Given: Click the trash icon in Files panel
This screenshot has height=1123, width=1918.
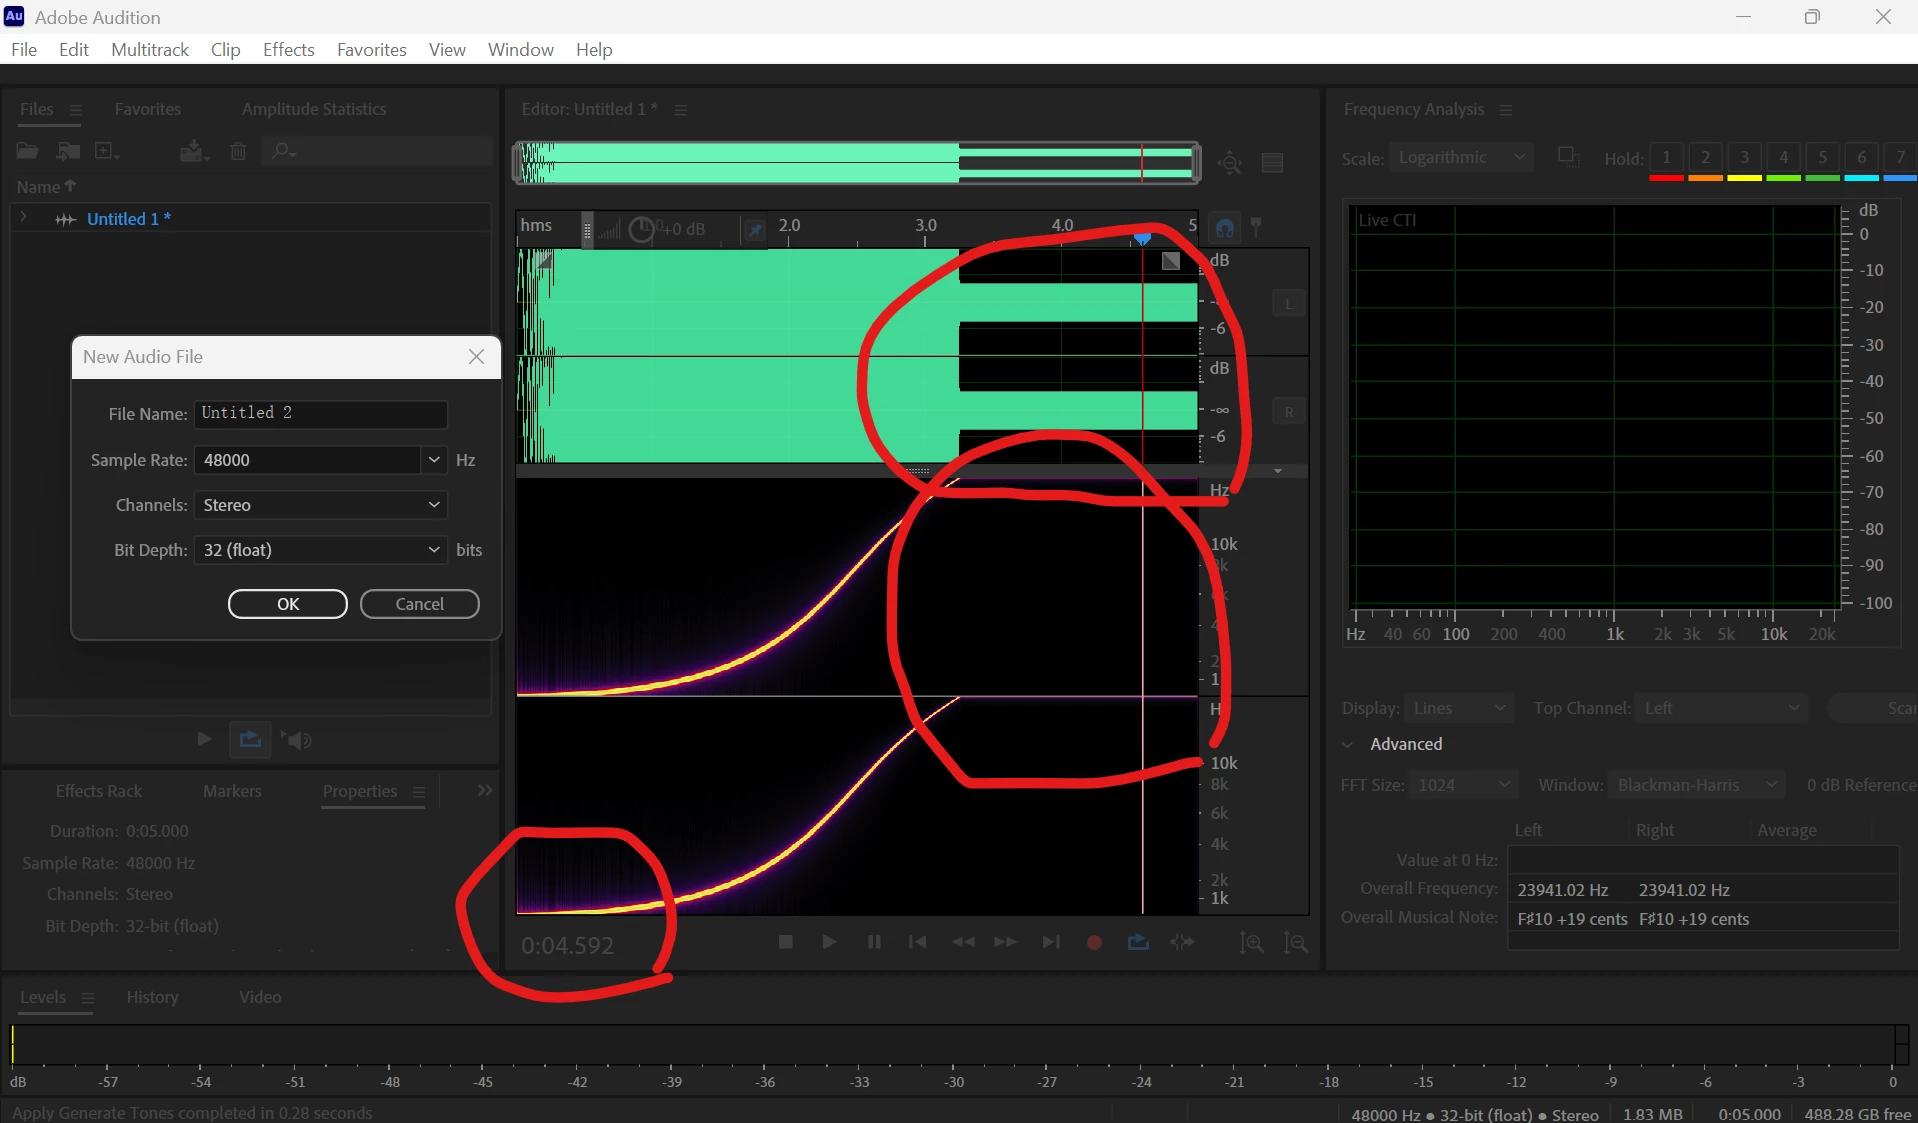Looking at the screenshot, I should coord(238,151).
